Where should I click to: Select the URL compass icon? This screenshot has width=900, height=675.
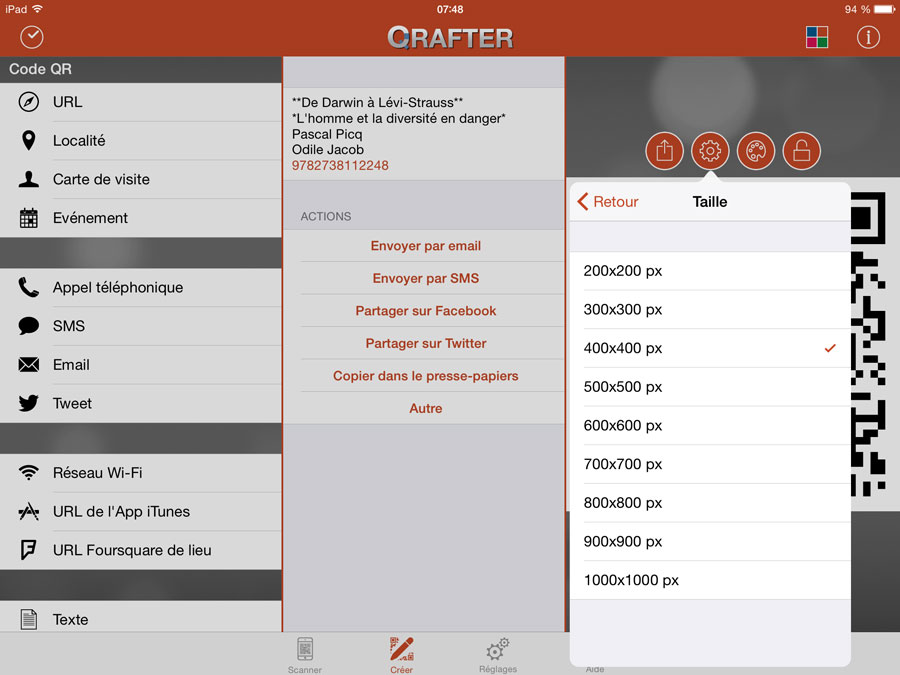pyautogui.click(x=28, y=102)
